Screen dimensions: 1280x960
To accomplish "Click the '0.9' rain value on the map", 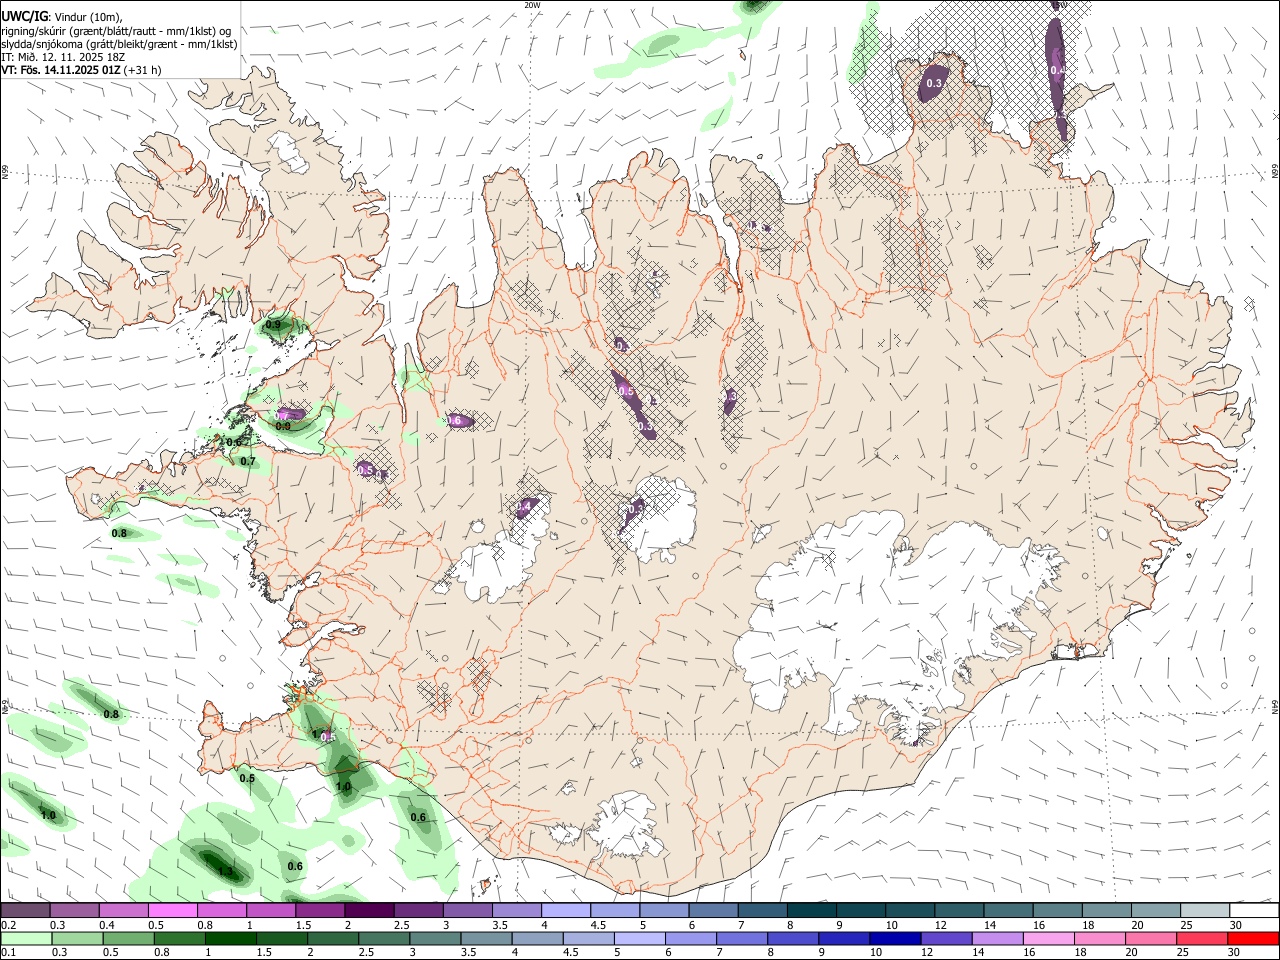I will coord(272,325).
